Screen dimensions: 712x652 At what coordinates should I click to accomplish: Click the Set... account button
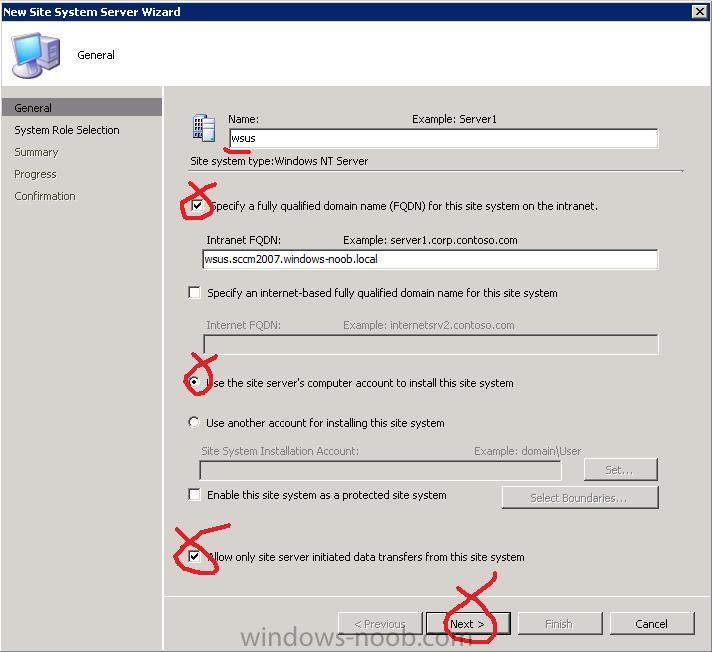(x=620, y=469)
